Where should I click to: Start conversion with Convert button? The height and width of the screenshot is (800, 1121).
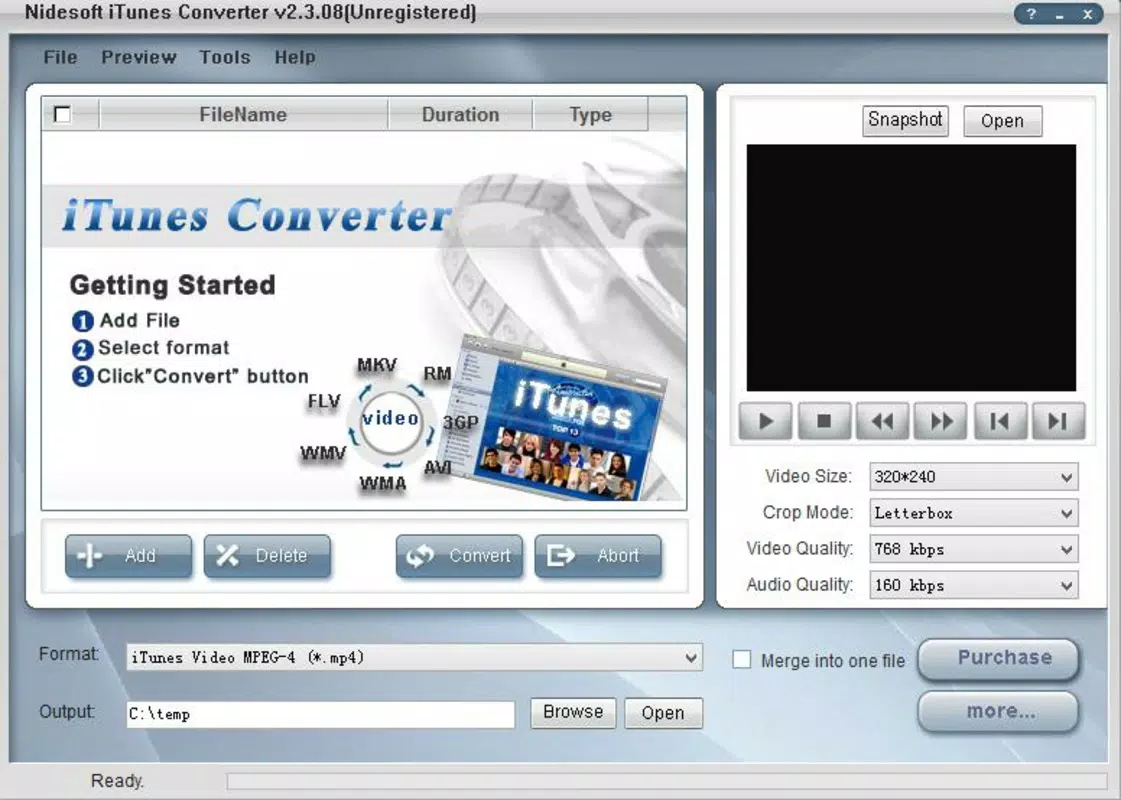pos(459,555)
